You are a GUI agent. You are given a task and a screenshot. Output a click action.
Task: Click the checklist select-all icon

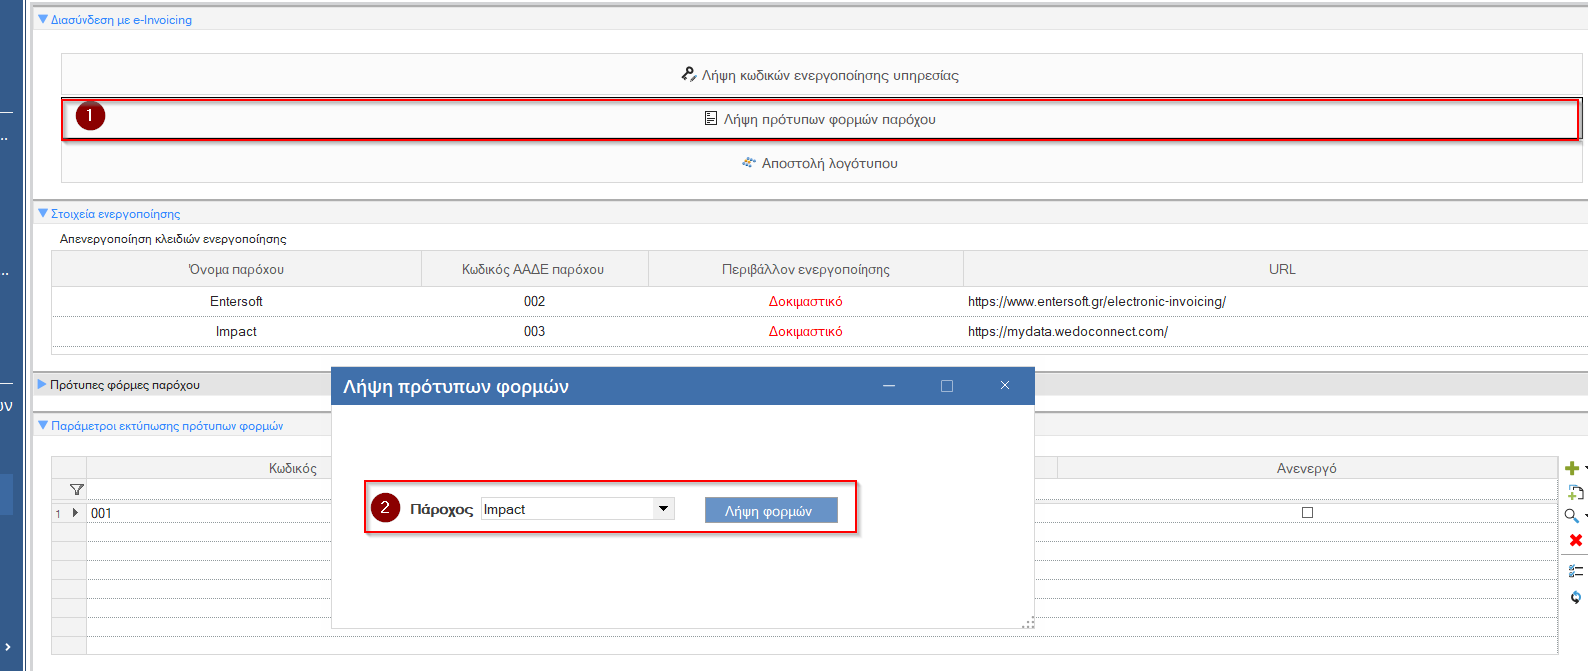[x=1576, y=571]
